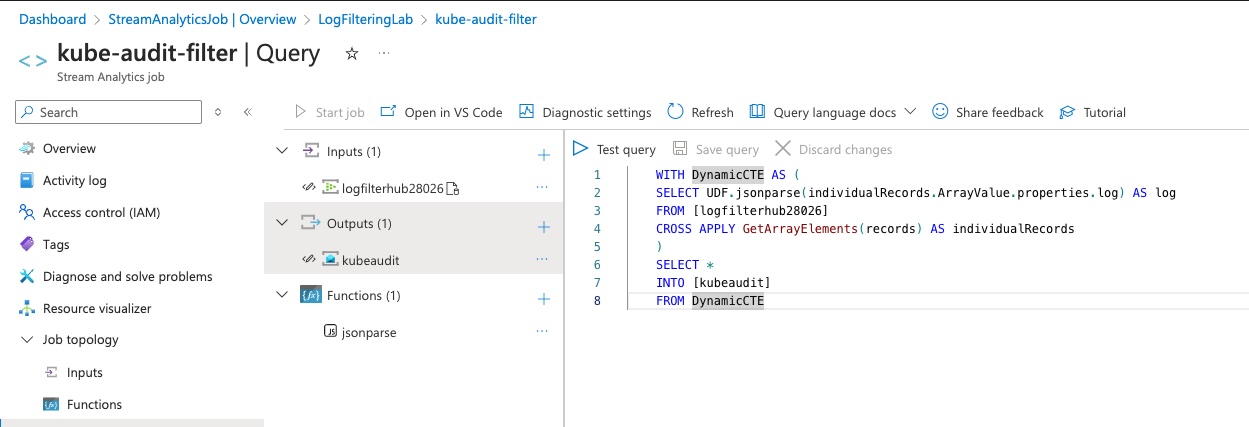Place cursor on 'FROM DynamicCTE' line 8

[709, 301]
